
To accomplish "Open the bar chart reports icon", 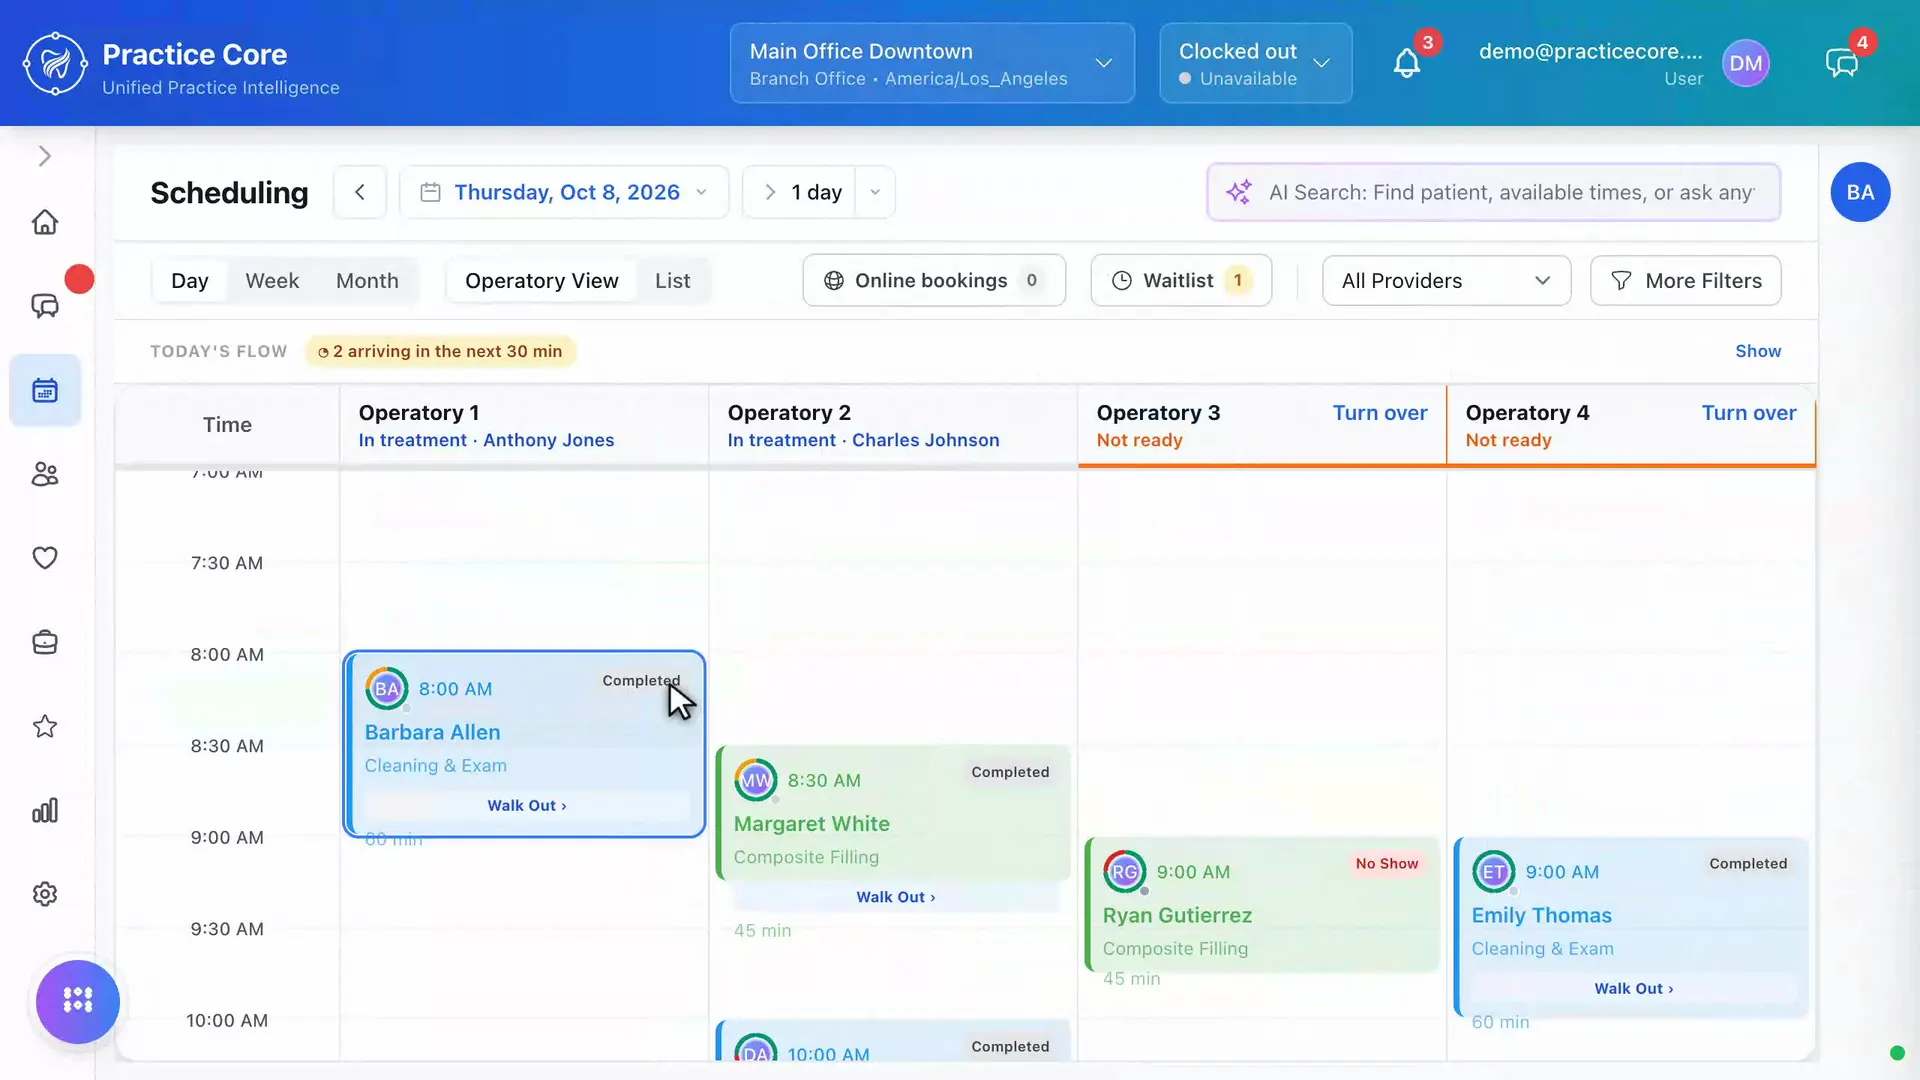I will coord(45,810).
